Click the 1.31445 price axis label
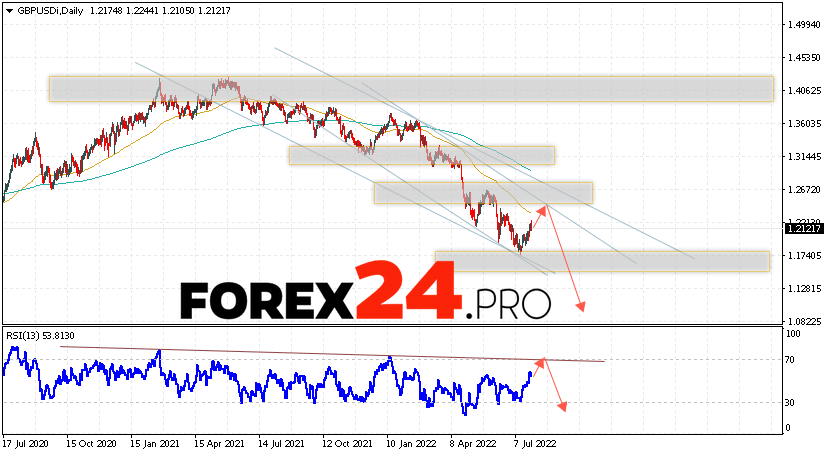The height and width of the screenshot is (455, 828). 804,157
